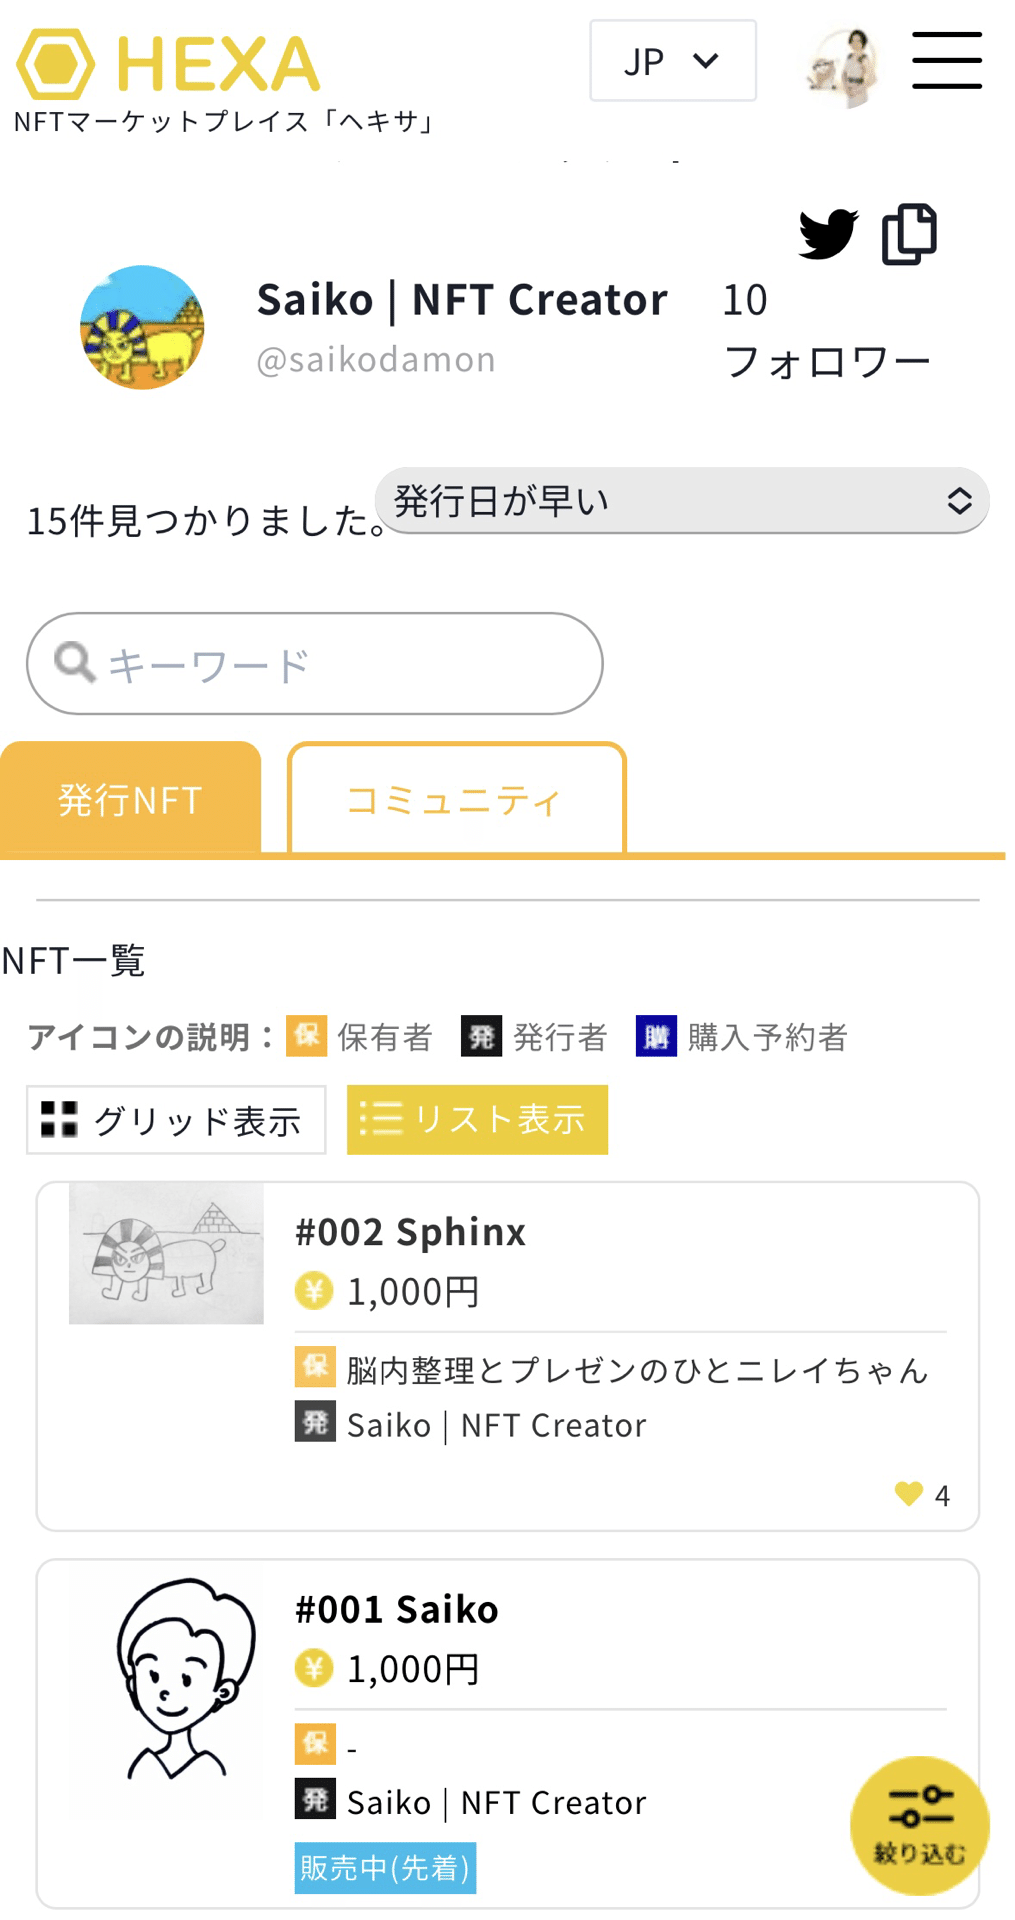Switch to グリッド表示 view
This screenshot has width=1015, height=1920.
point(175,1120)
